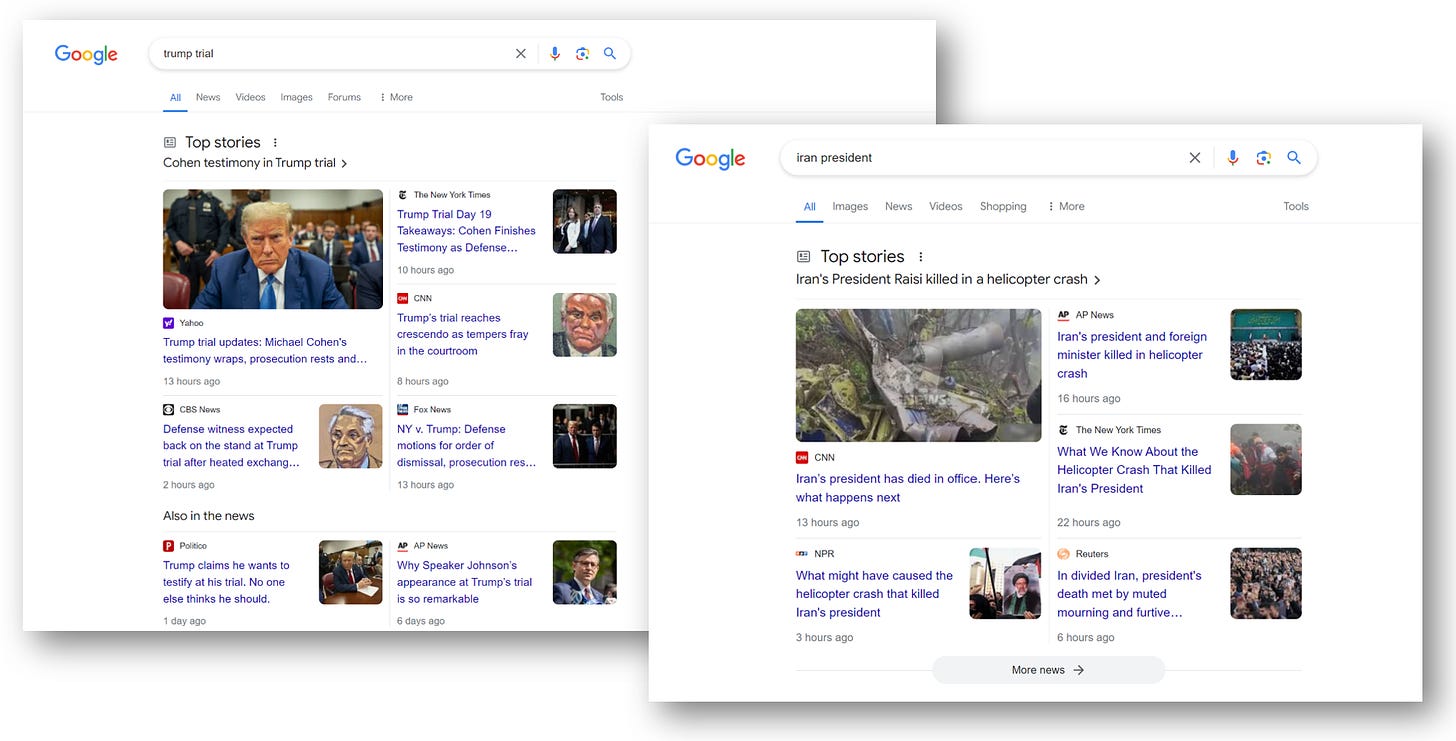Select News tab in trump trial window

(x=208, y=97)
